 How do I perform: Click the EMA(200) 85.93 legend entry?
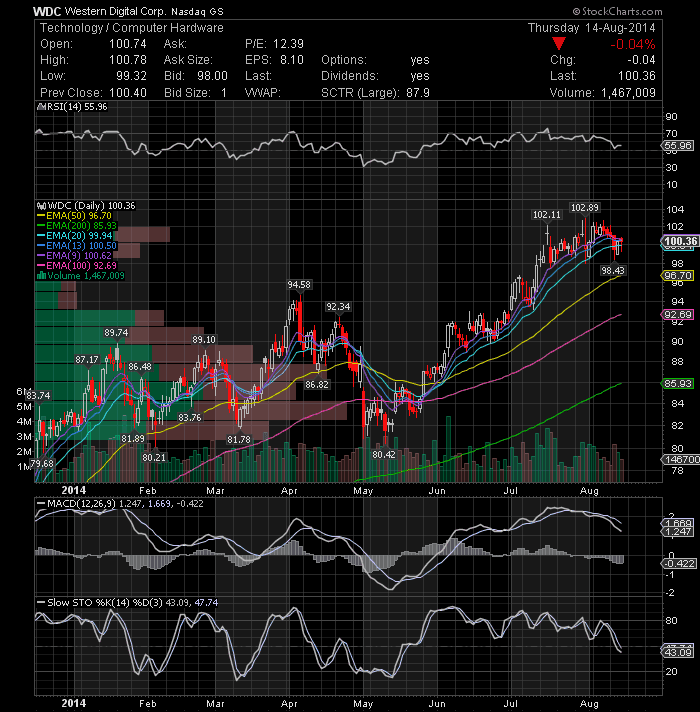[x=77, y=226]
